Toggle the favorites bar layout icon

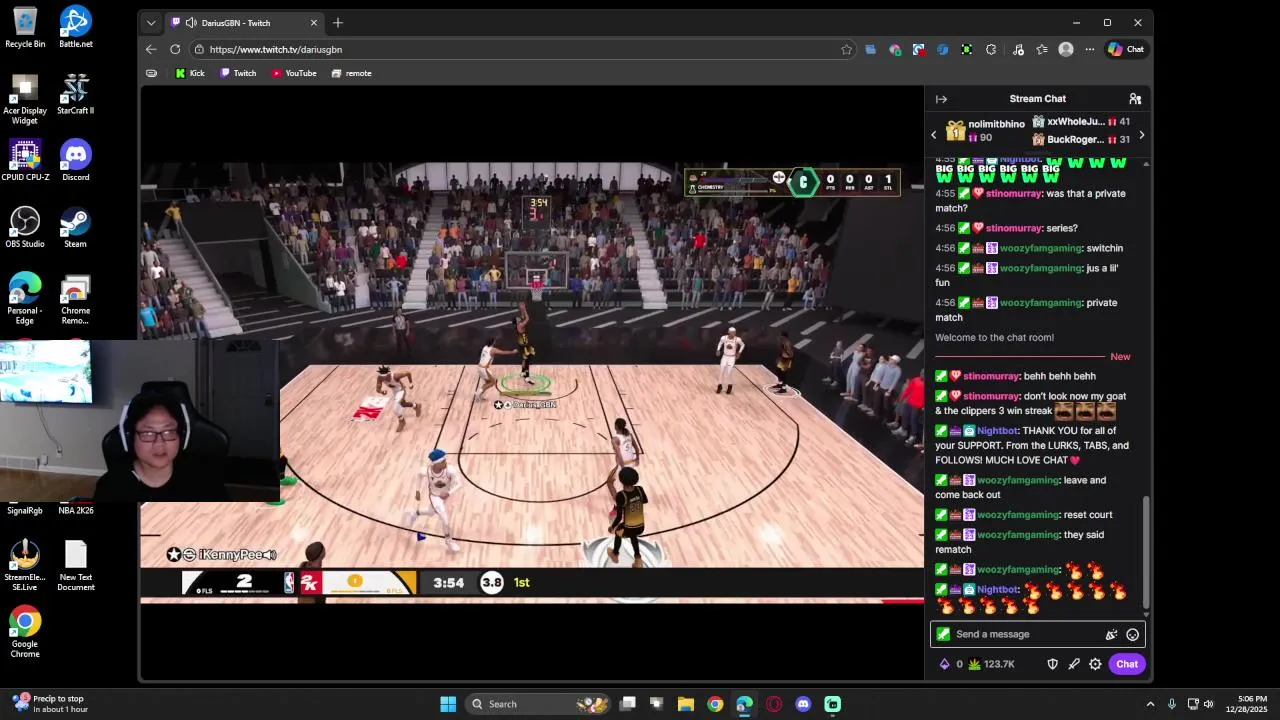pyautogui.click(x=151, y=73)
